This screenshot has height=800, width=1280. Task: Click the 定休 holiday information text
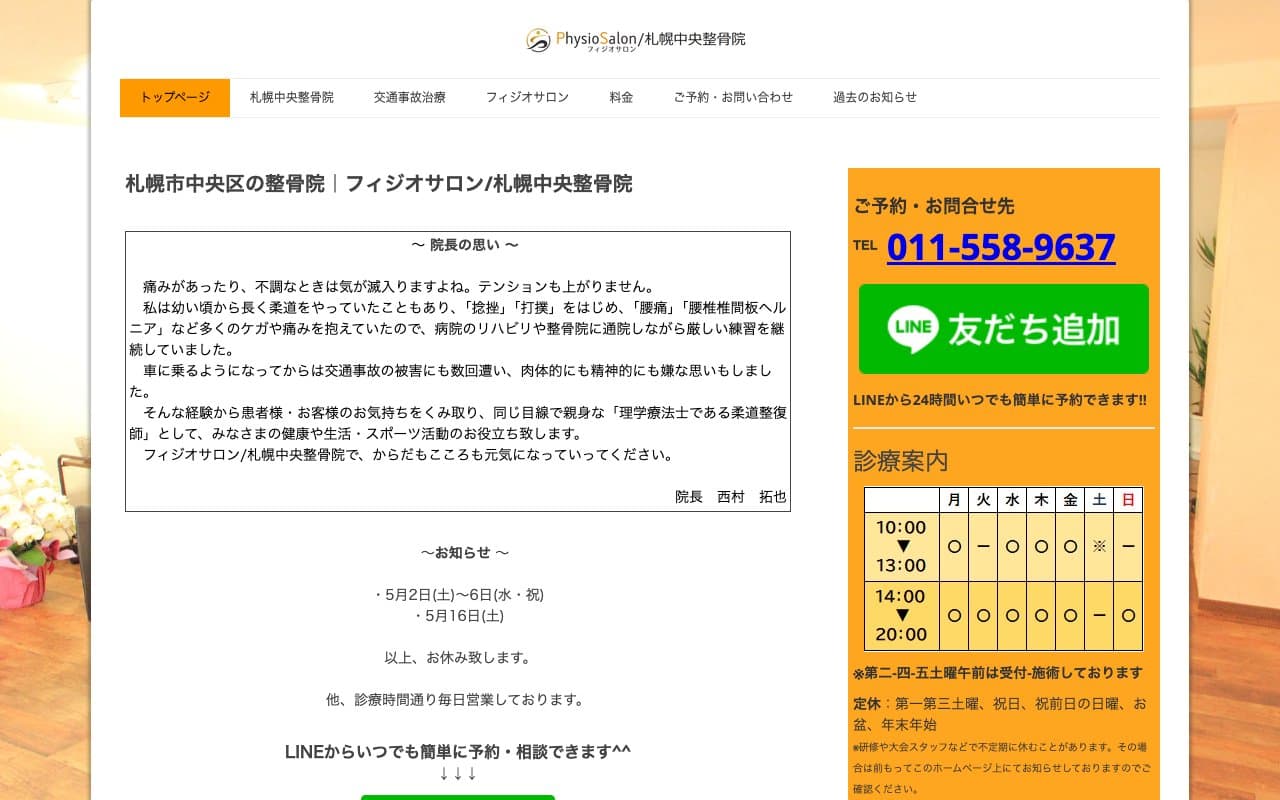pos(1000,715)
